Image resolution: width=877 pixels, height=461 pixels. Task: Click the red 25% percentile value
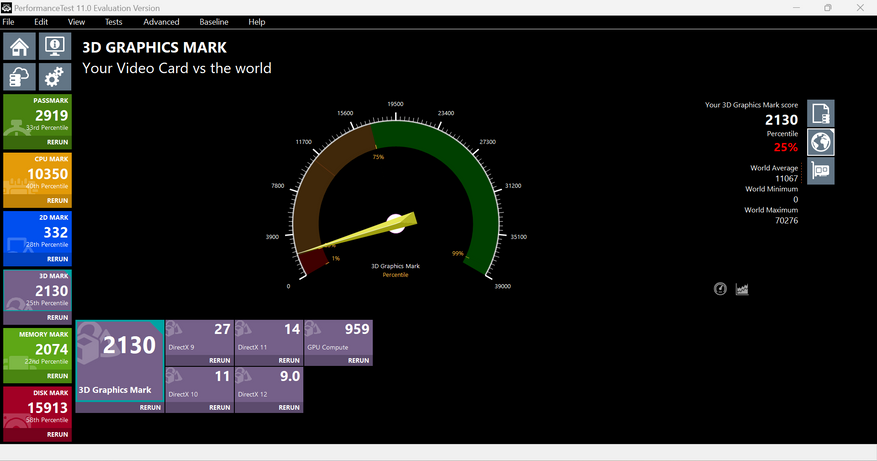tap(786, 148)
